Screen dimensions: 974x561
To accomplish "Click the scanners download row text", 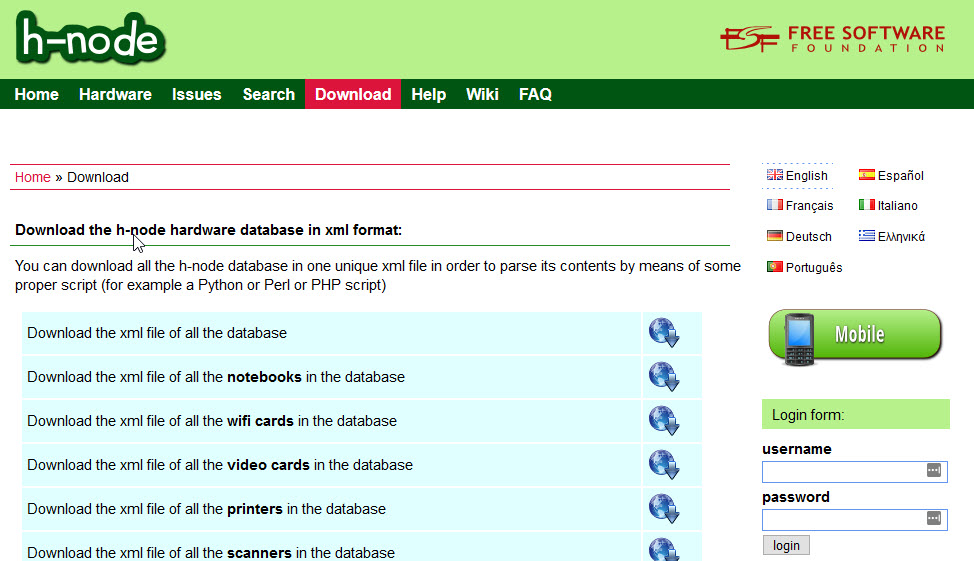I will (x=211, y=553).
